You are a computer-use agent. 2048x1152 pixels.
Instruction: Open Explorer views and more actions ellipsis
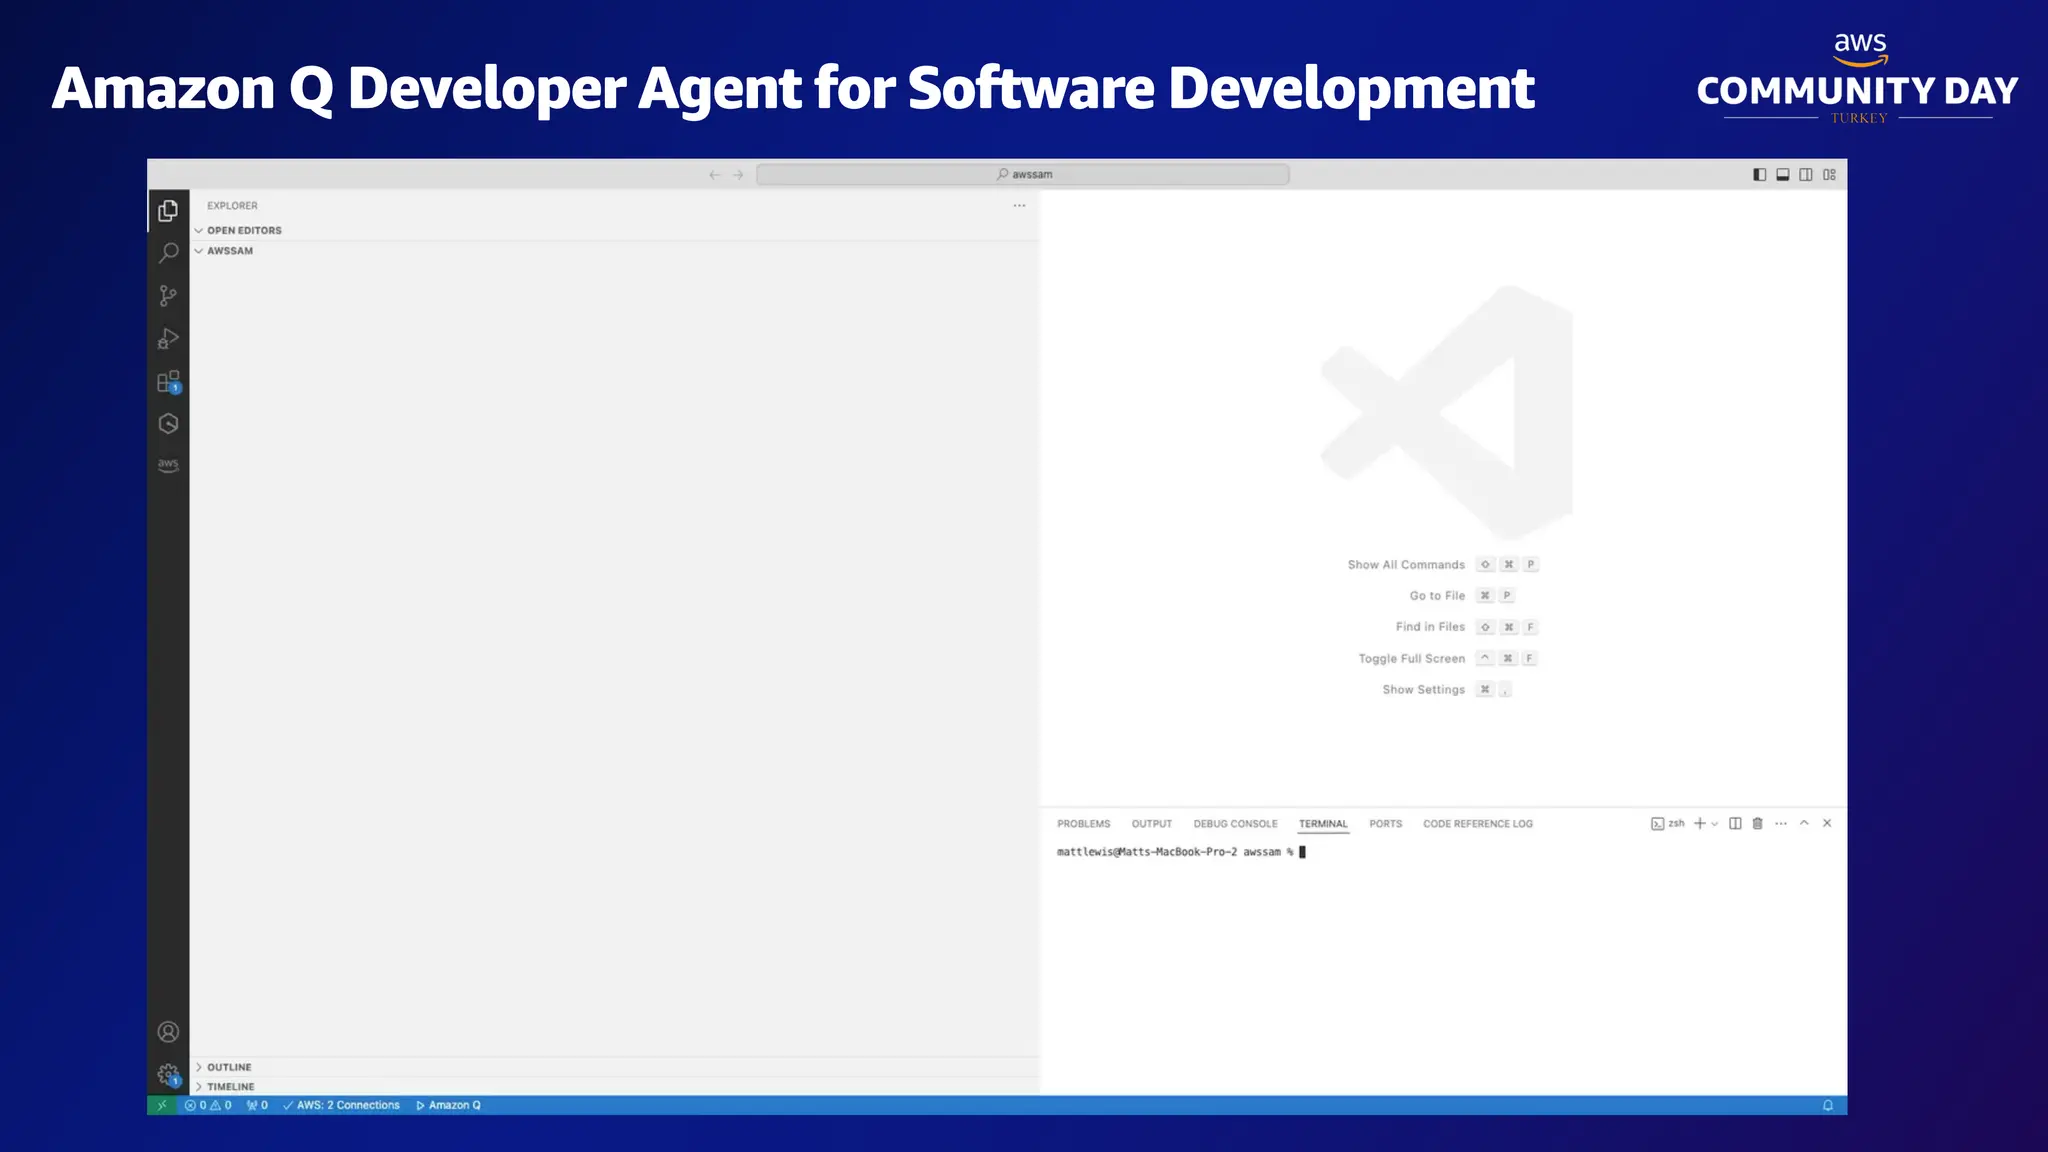click(1019, 206)
